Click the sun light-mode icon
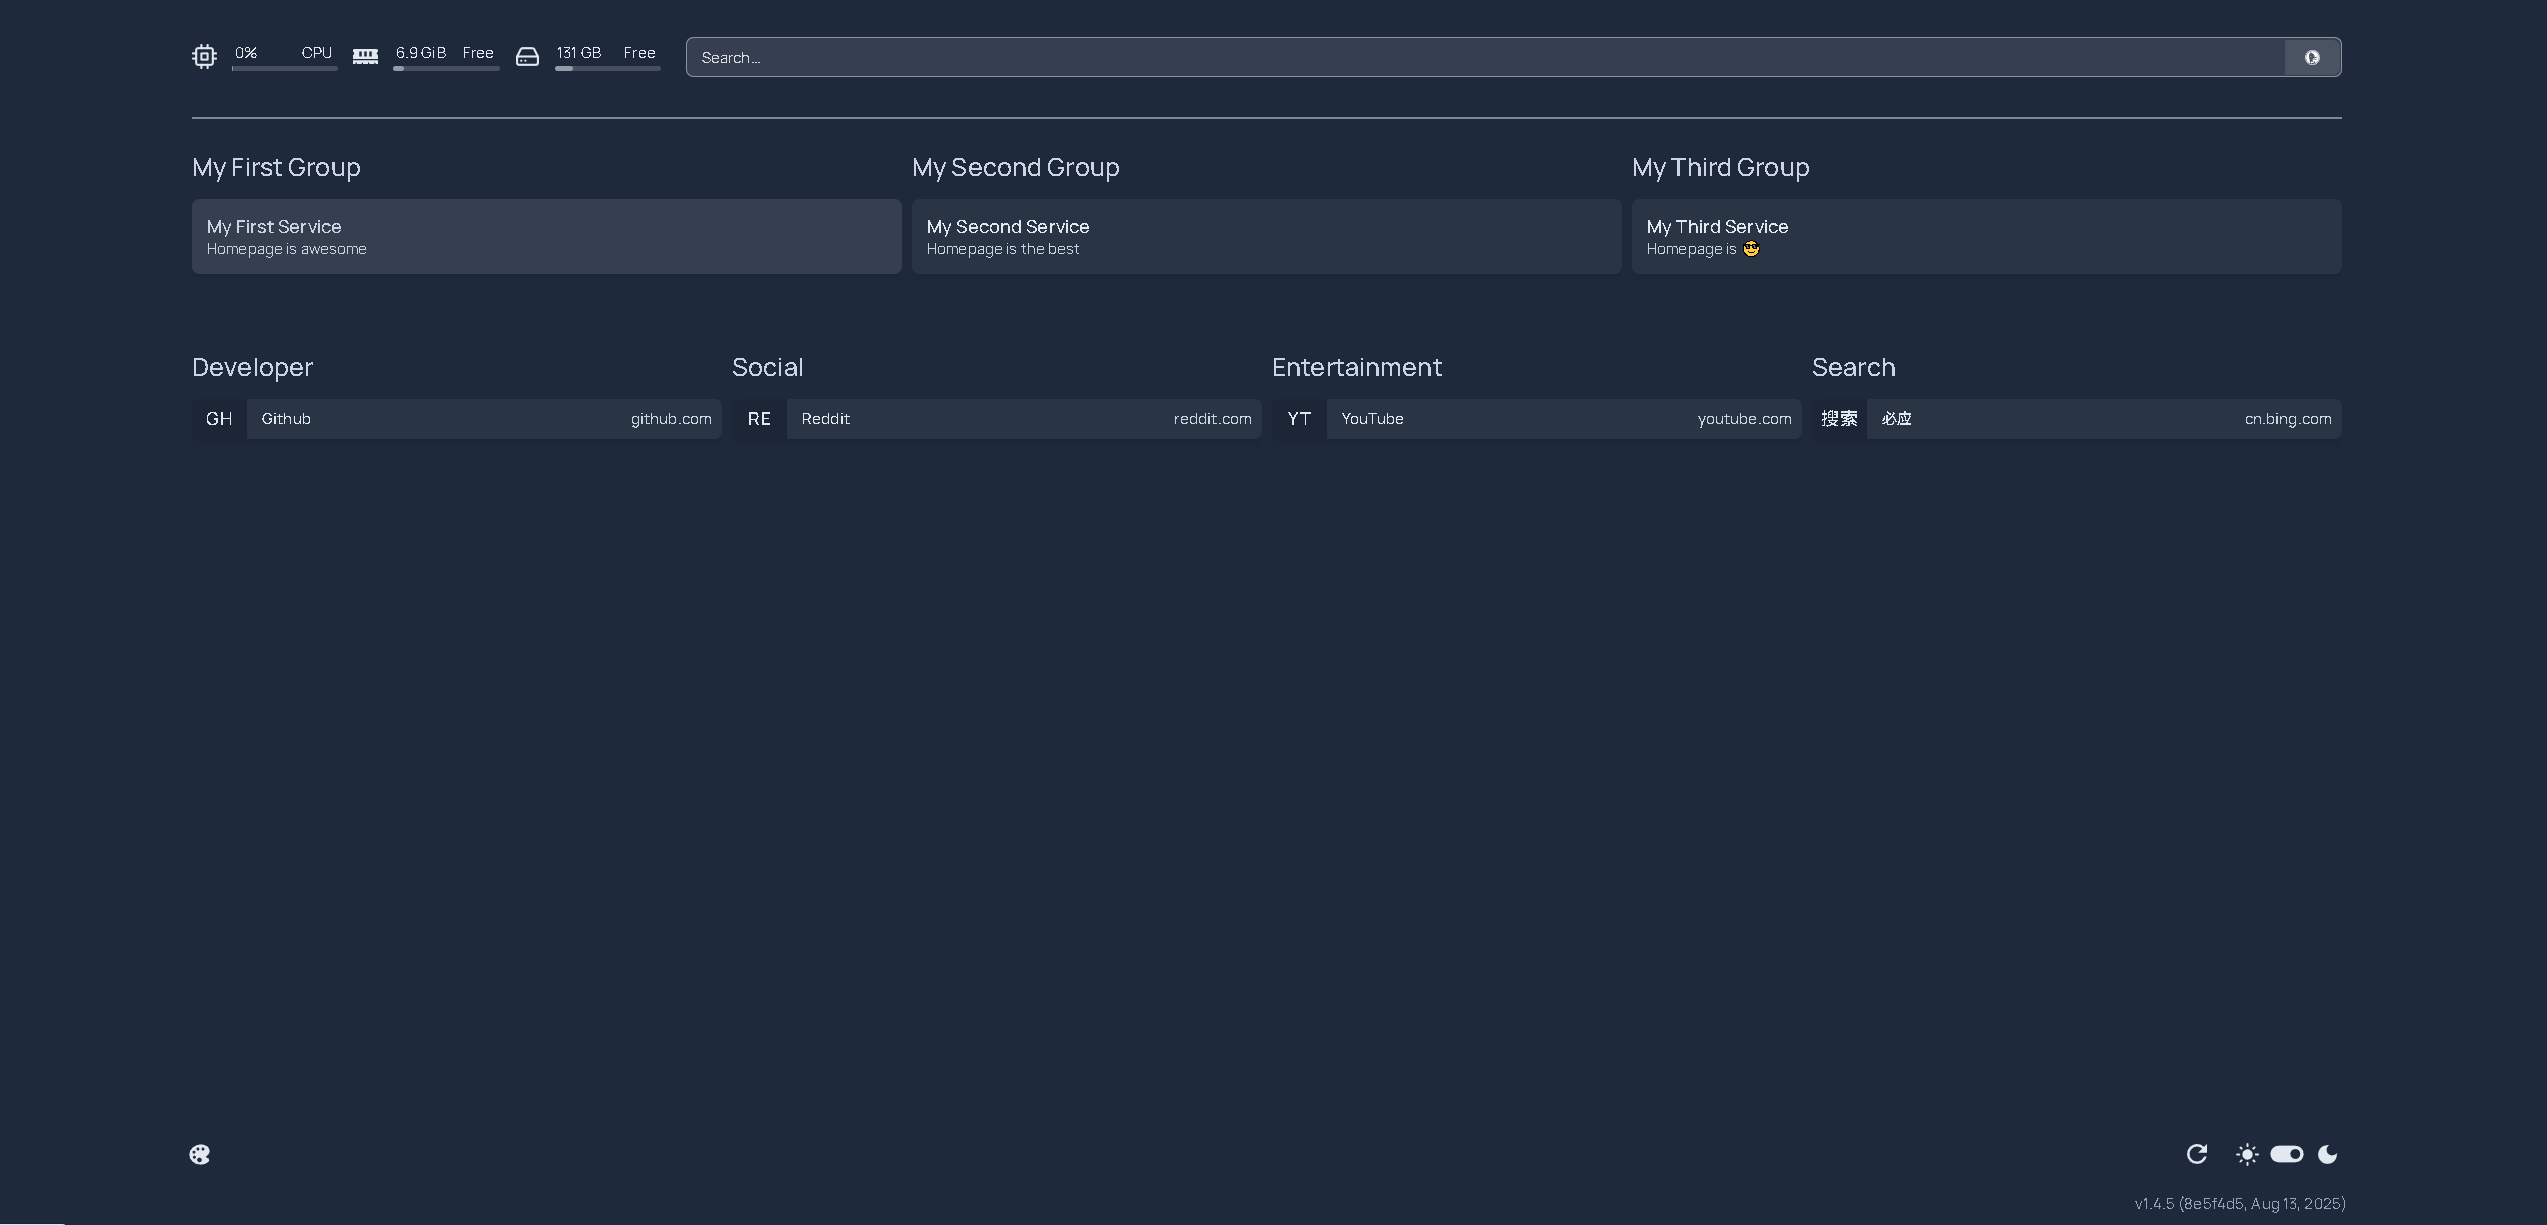The height and width of the screenshot is (1225, 2547). pyautogui.click(x=2247, y=1154)
